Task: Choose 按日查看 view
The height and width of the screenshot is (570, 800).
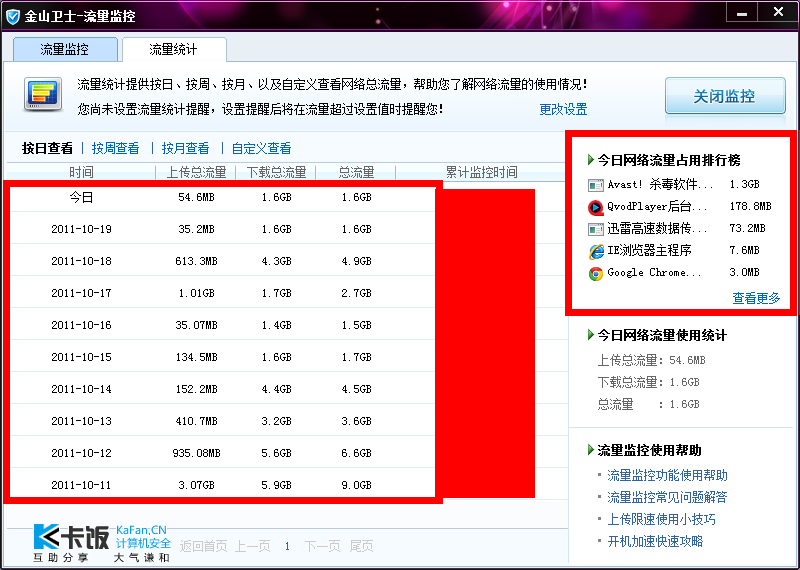Action: point(47,148)
